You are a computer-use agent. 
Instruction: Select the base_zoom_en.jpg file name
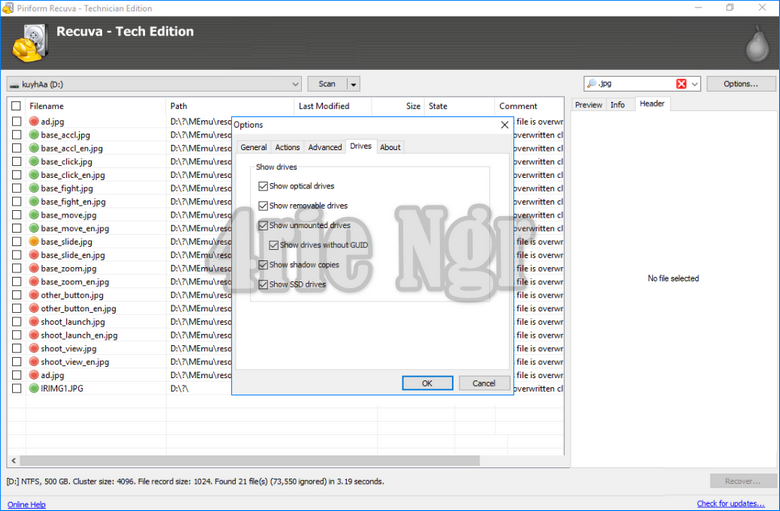[x=75, y=282]
